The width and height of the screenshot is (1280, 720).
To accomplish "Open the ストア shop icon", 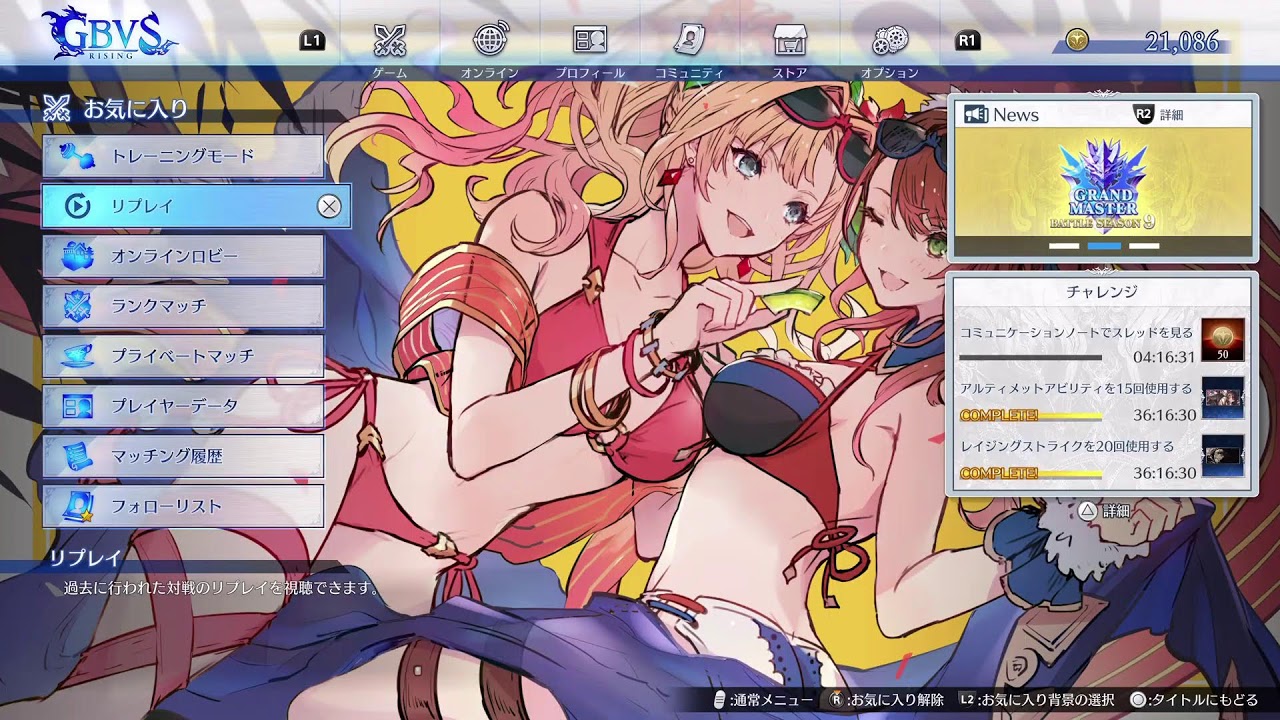I will 790,41.
